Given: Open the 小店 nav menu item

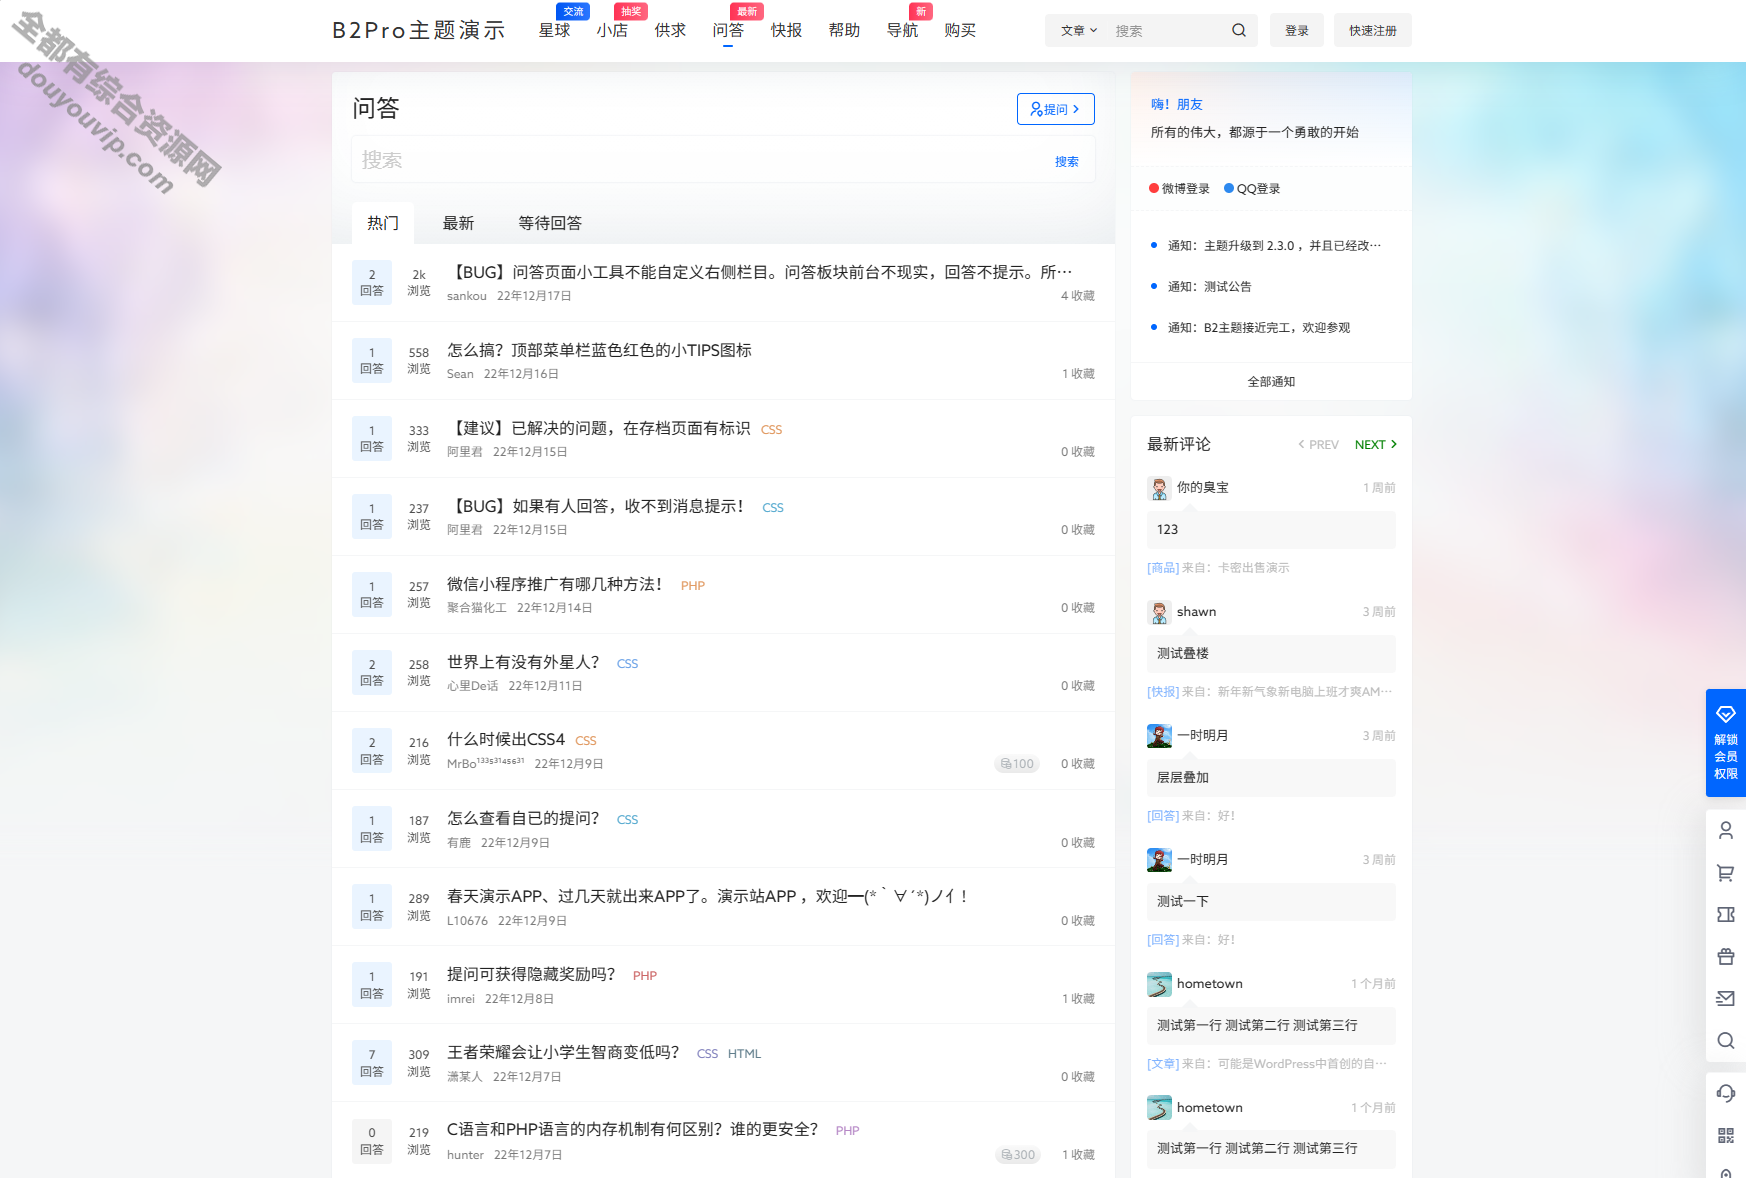Looking at the screenshot, I should coord(612,30).
